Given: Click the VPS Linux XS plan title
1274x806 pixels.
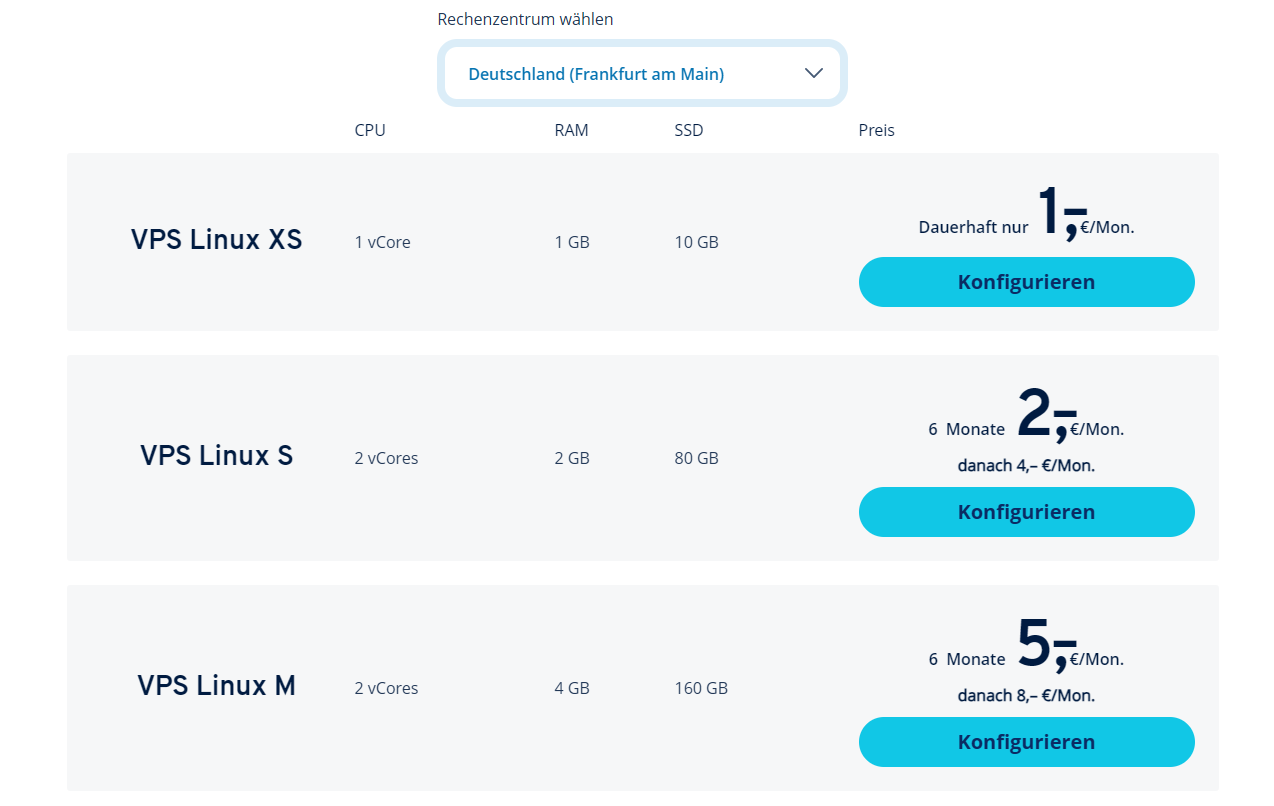Looking at the screenshot, I should (216, 240).
